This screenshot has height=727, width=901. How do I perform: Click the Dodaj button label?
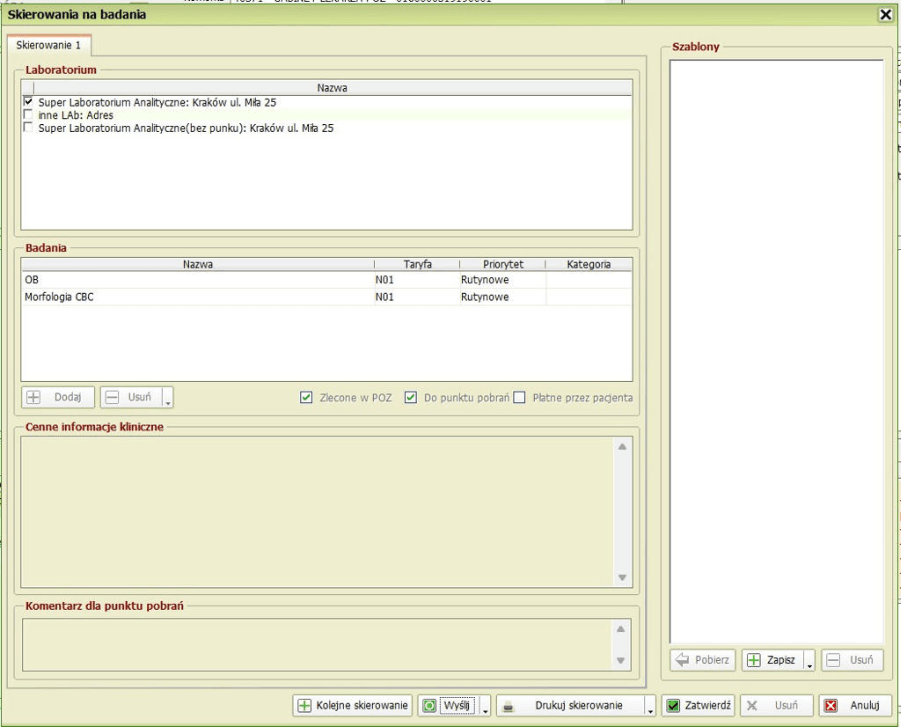(x=67, y=397)
